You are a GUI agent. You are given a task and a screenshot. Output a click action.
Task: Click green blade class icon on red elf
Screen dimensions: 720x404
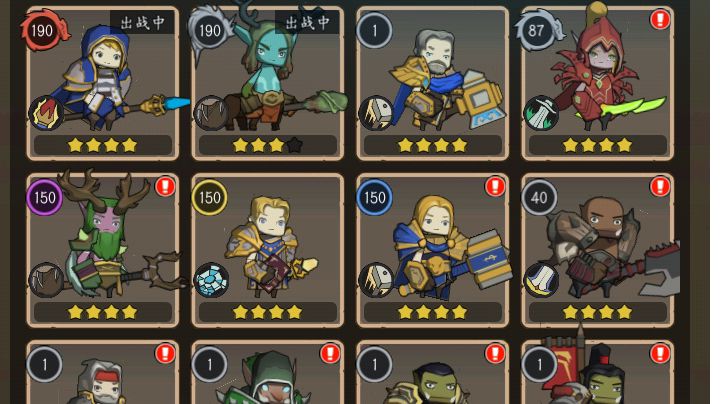click(541, 113)
